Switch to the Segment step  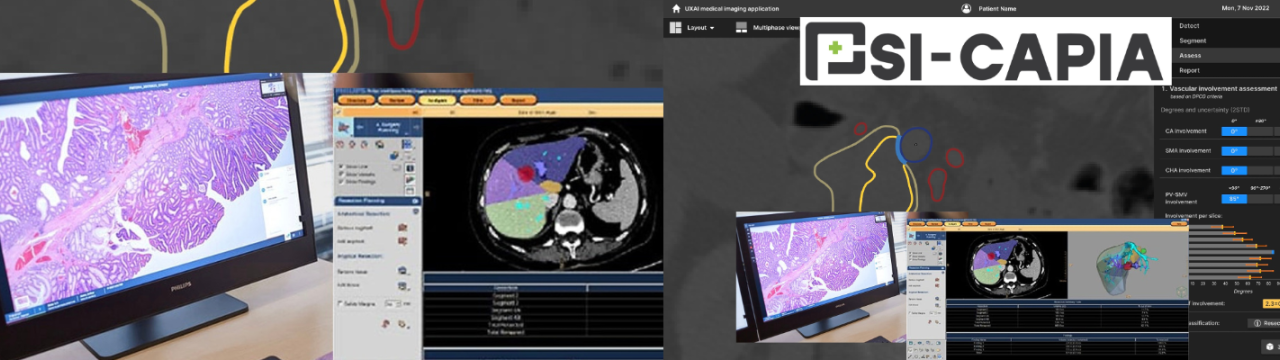click(1193, 40)
